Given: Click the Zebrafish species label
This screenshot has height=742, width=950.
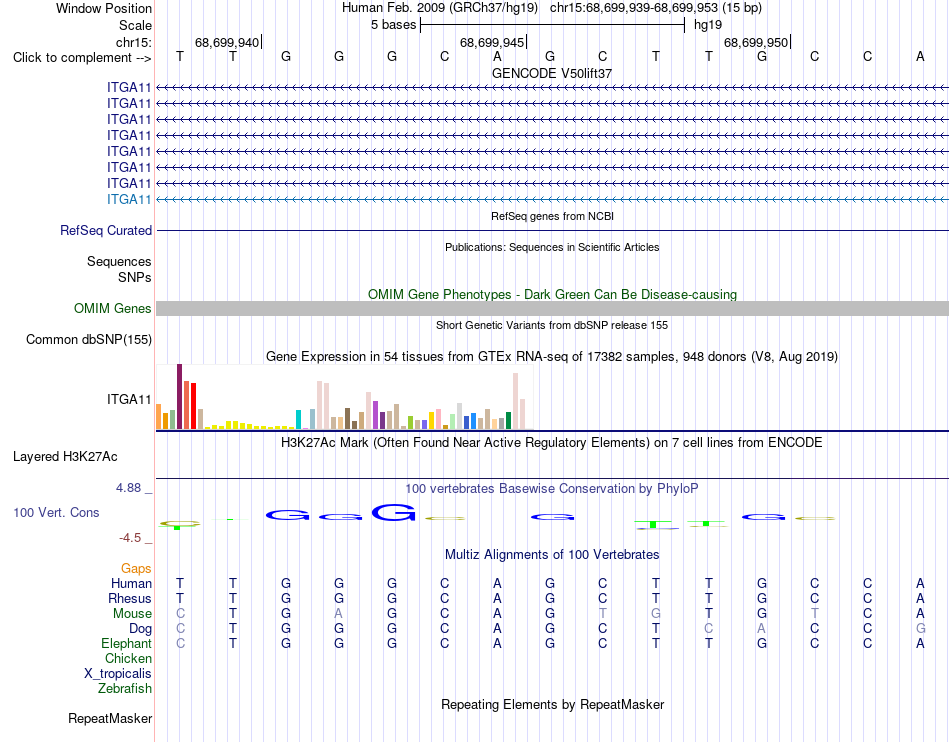Looking at the screenshot, I should [x=124, y=688].
